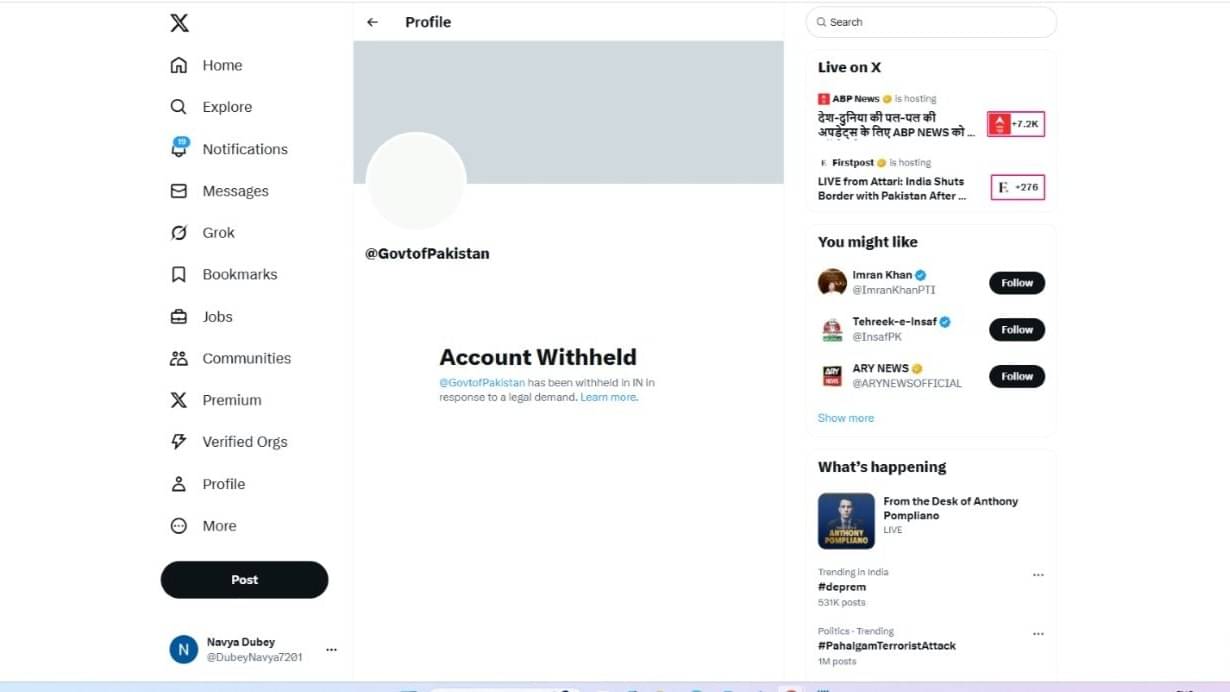Open more options for #deprem trend
Viewport: 1230px width, 692px height.
1037,574
